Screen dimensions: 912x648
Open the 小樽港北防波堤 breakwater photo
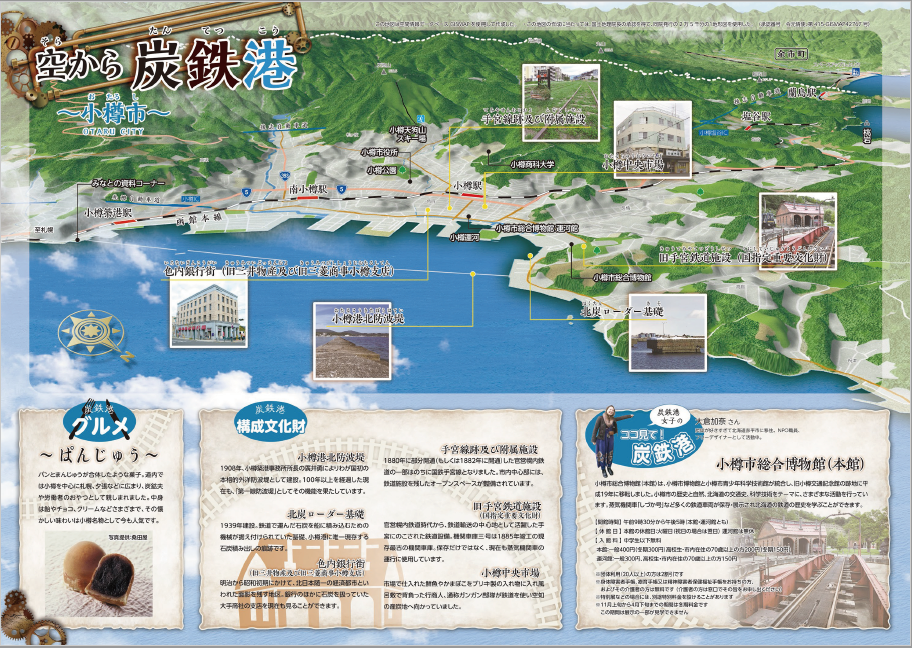(x=351, y=340)
